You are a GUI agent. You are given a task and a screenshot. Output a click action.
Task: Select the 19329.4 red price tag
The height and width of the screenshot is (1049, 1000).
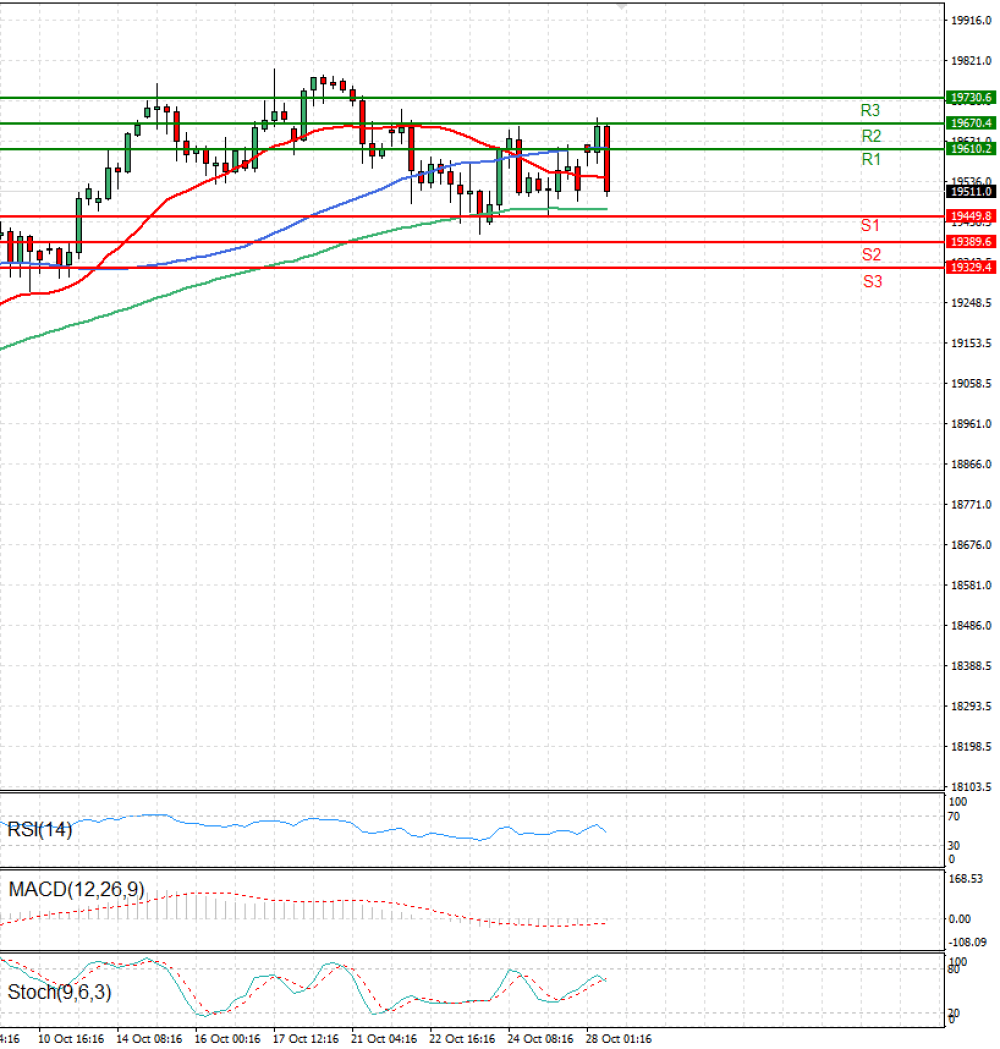[x=971, y=268]
